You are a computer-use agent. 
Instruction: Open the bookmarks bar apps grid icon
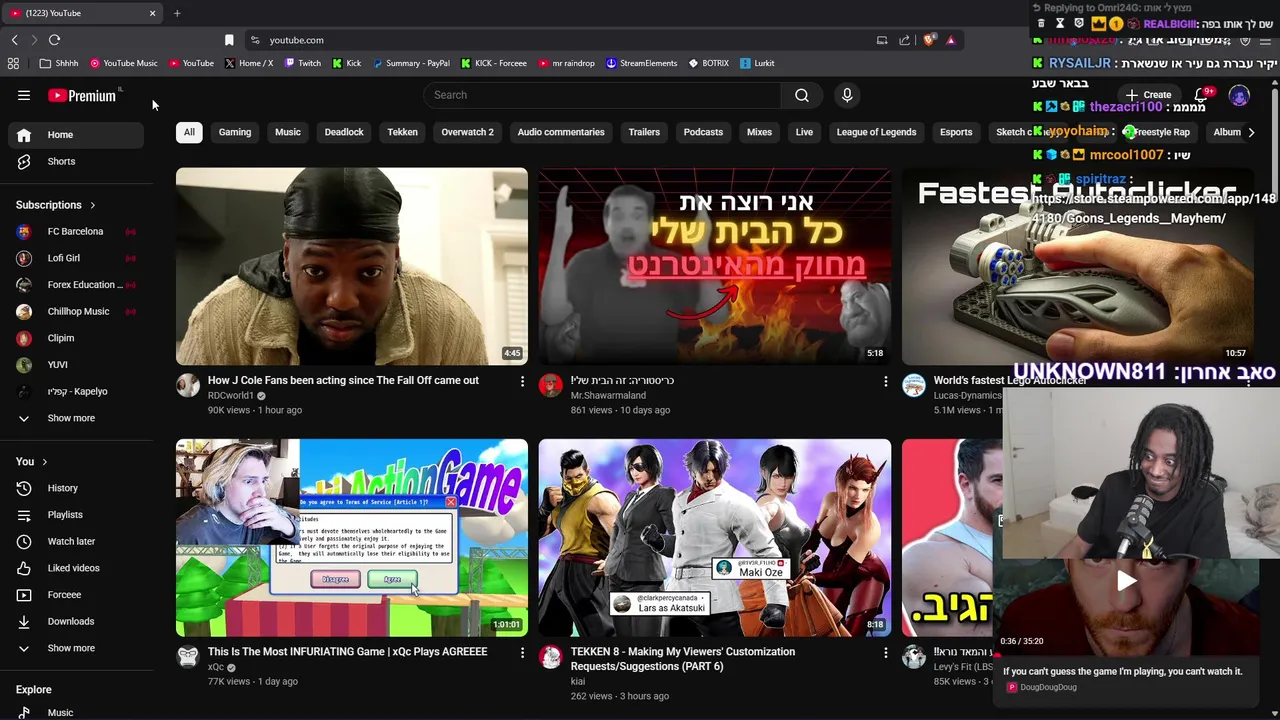13,63
